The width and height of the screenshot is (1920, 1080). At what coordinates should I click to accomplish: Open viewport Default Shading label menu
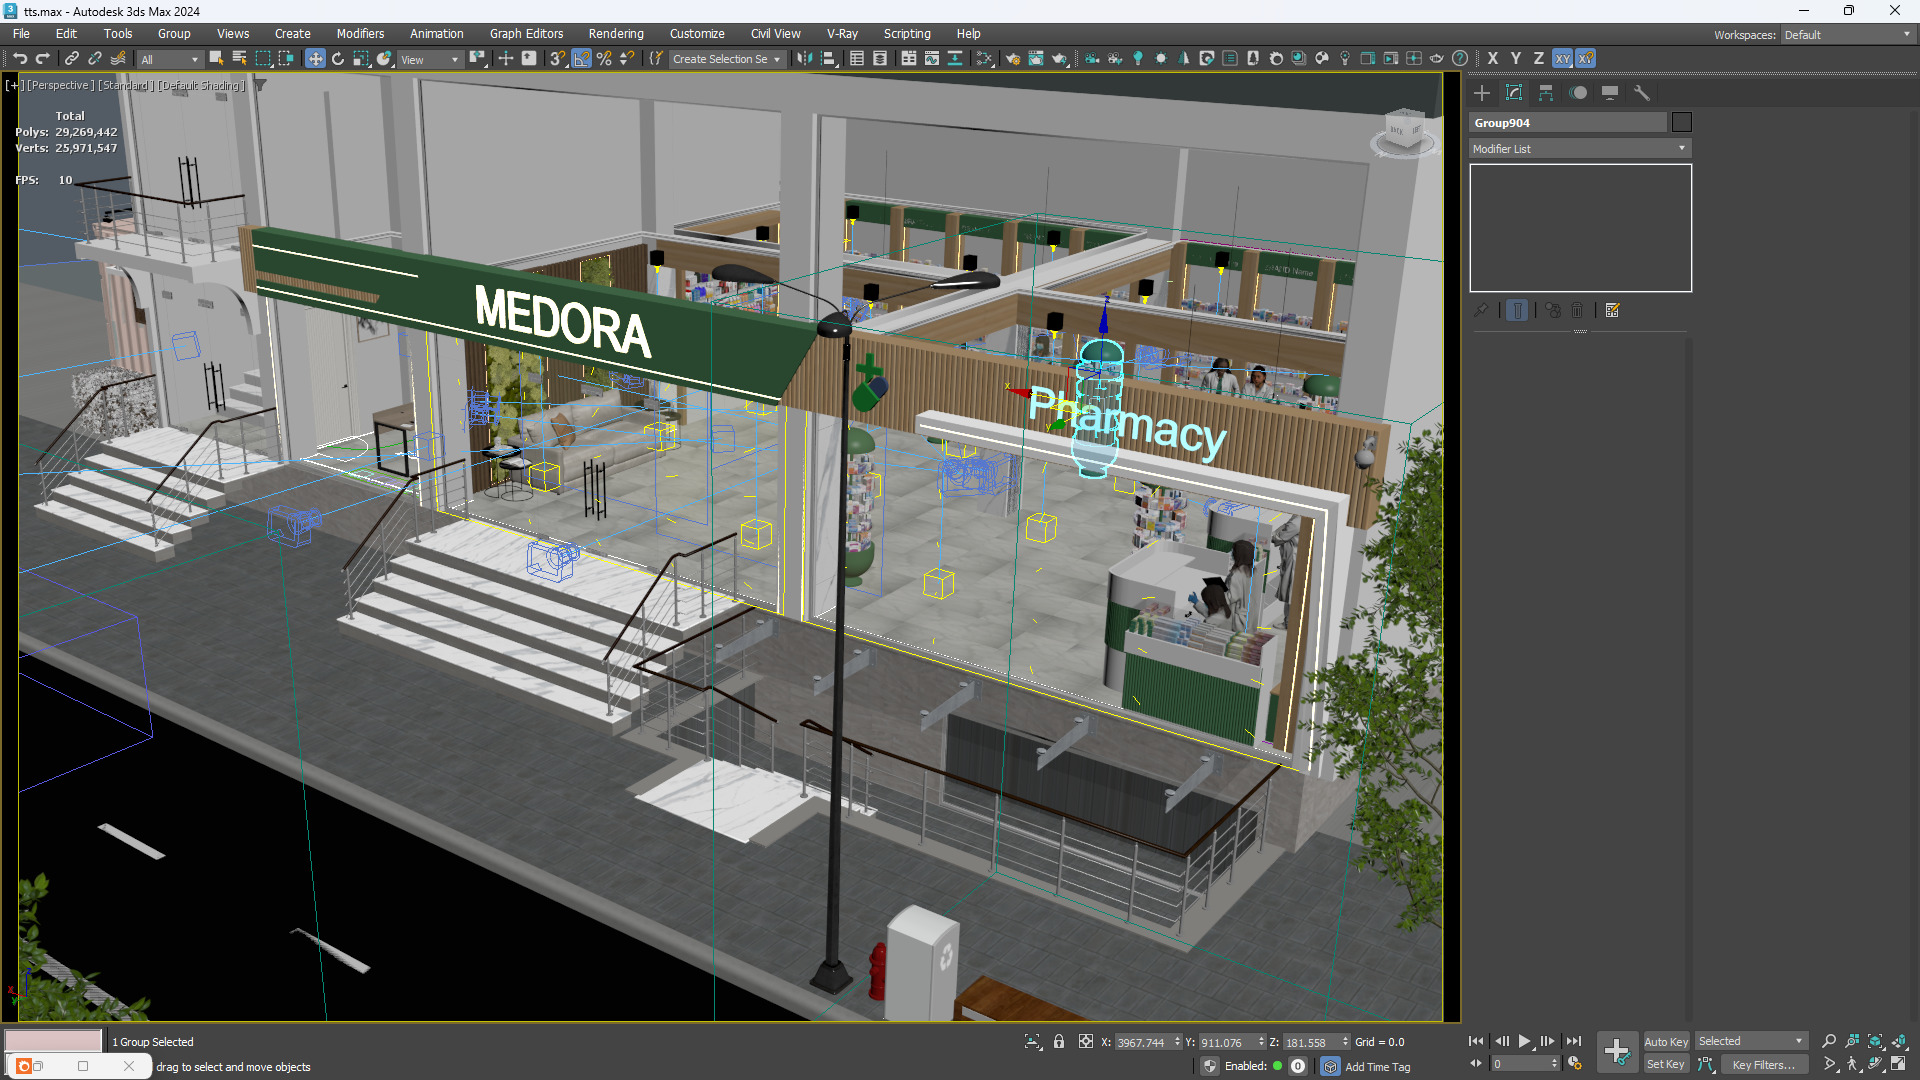[x=201, y=85]
